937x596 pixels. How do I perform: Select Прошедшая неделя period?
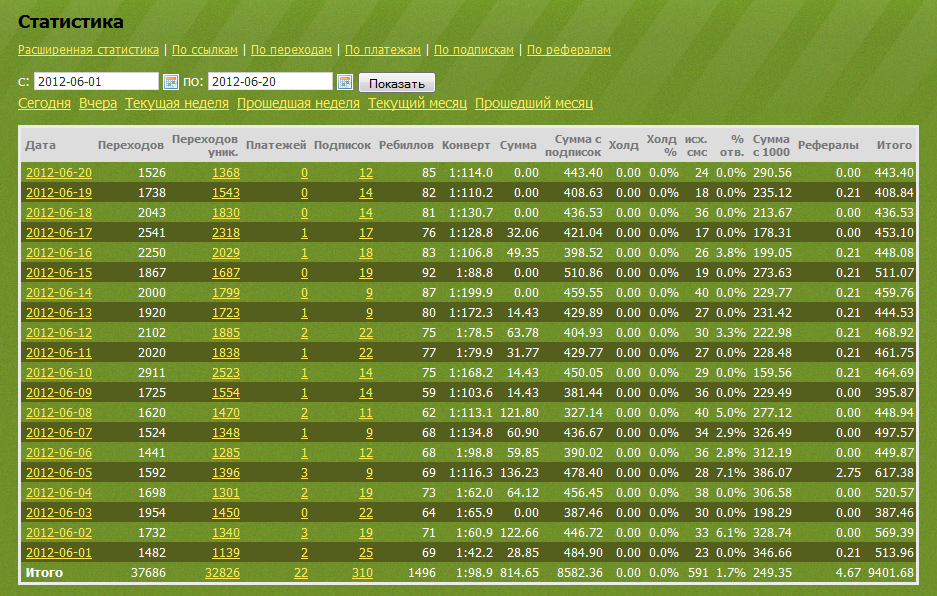click(x=298, y=103)
